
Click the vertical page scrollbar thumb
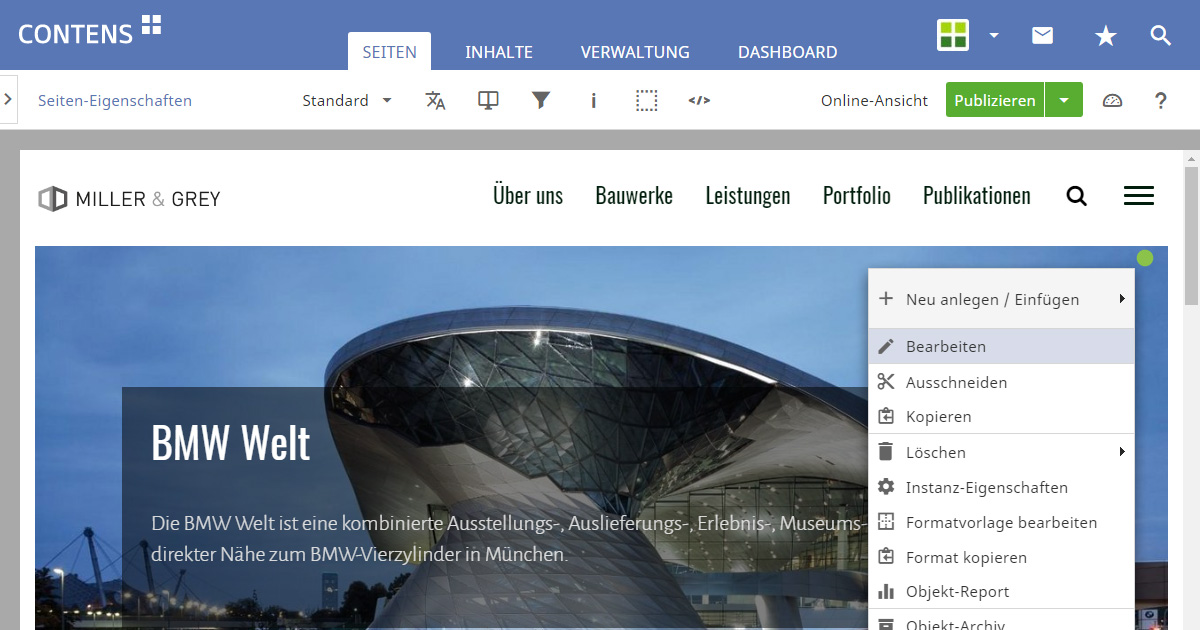pyautogui.click(x=1191, y=236)
